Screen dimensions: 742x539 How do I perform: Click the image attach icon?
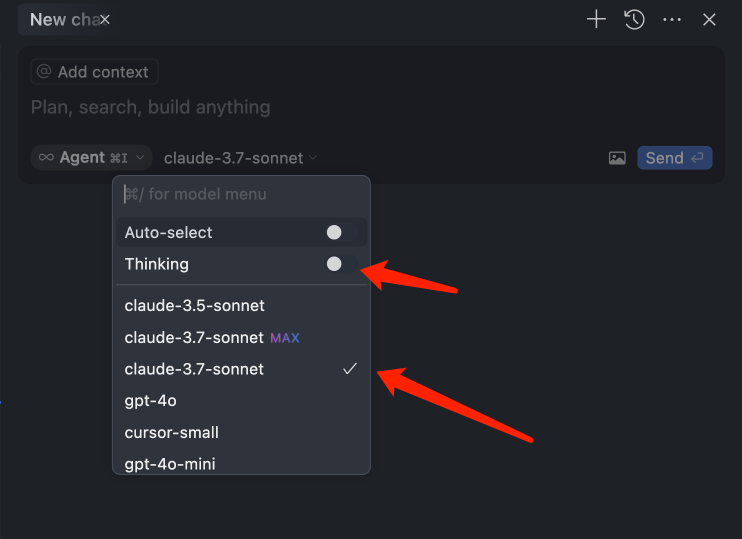617,158
